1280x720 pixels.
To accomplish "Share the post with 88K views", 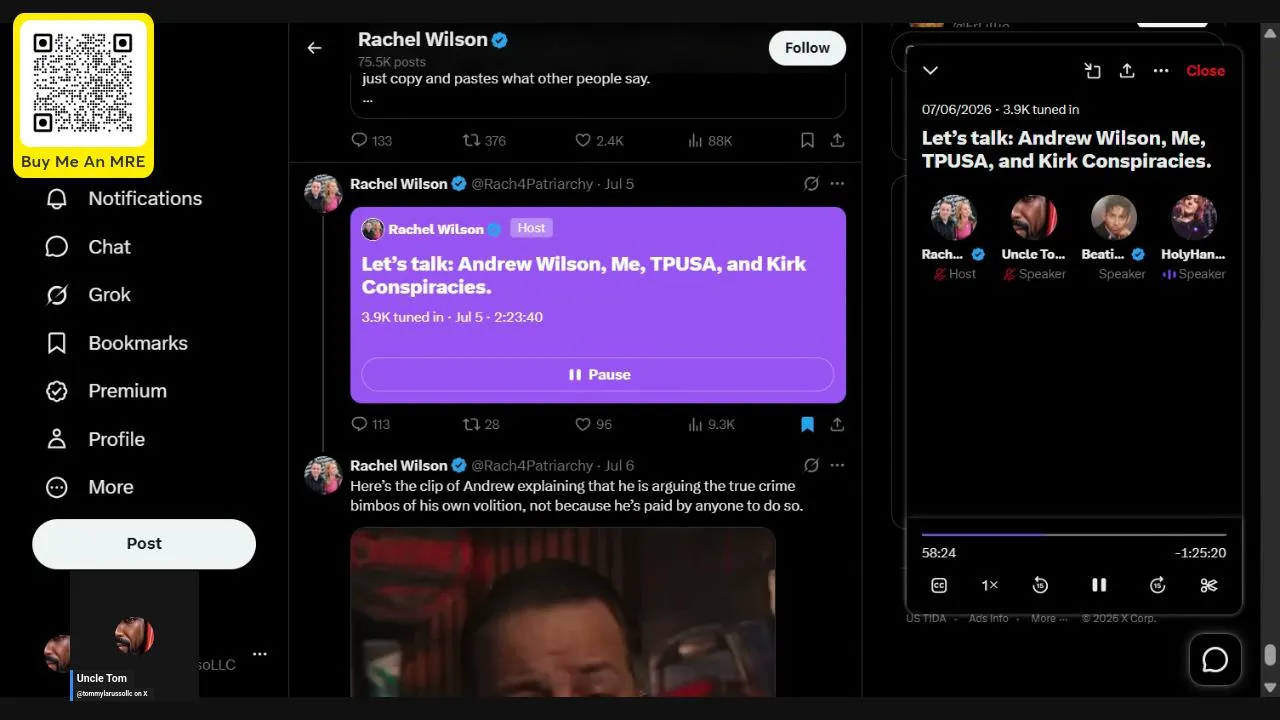I will 837,141.
